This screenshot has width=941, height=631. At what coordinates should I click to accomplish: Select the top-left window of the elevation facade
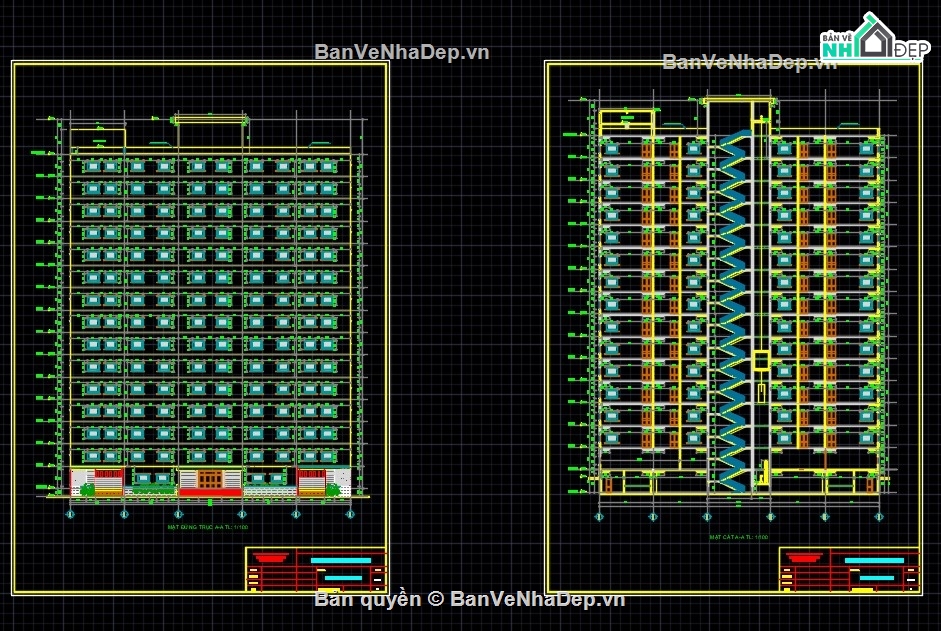(x=93, y=166)
